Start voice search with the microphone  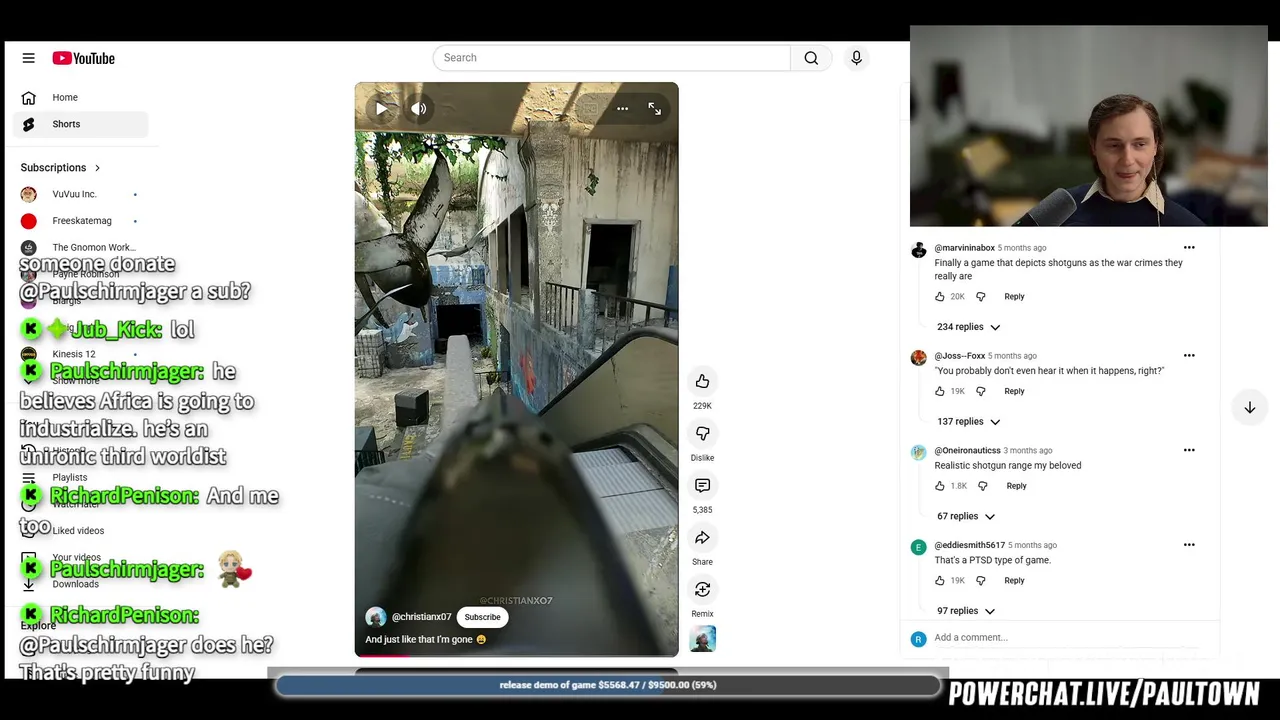tap(856, 58)
